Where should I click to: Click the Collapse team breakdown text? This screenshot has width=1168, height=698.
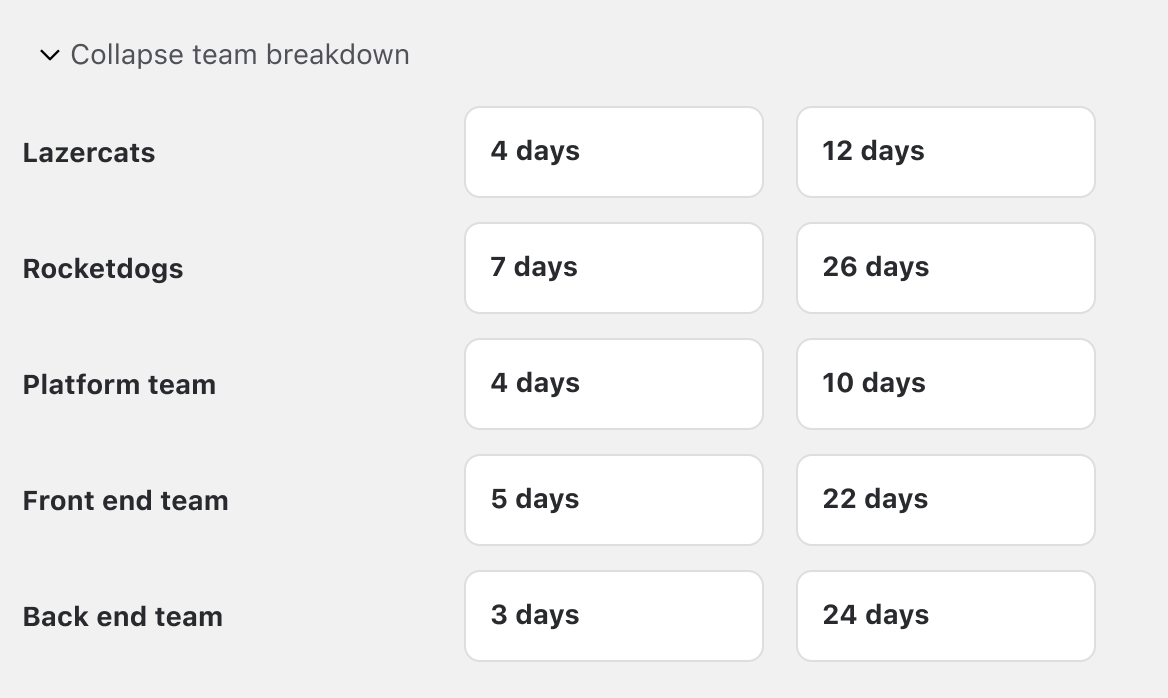pyautogui.click(x=238, y=54)
